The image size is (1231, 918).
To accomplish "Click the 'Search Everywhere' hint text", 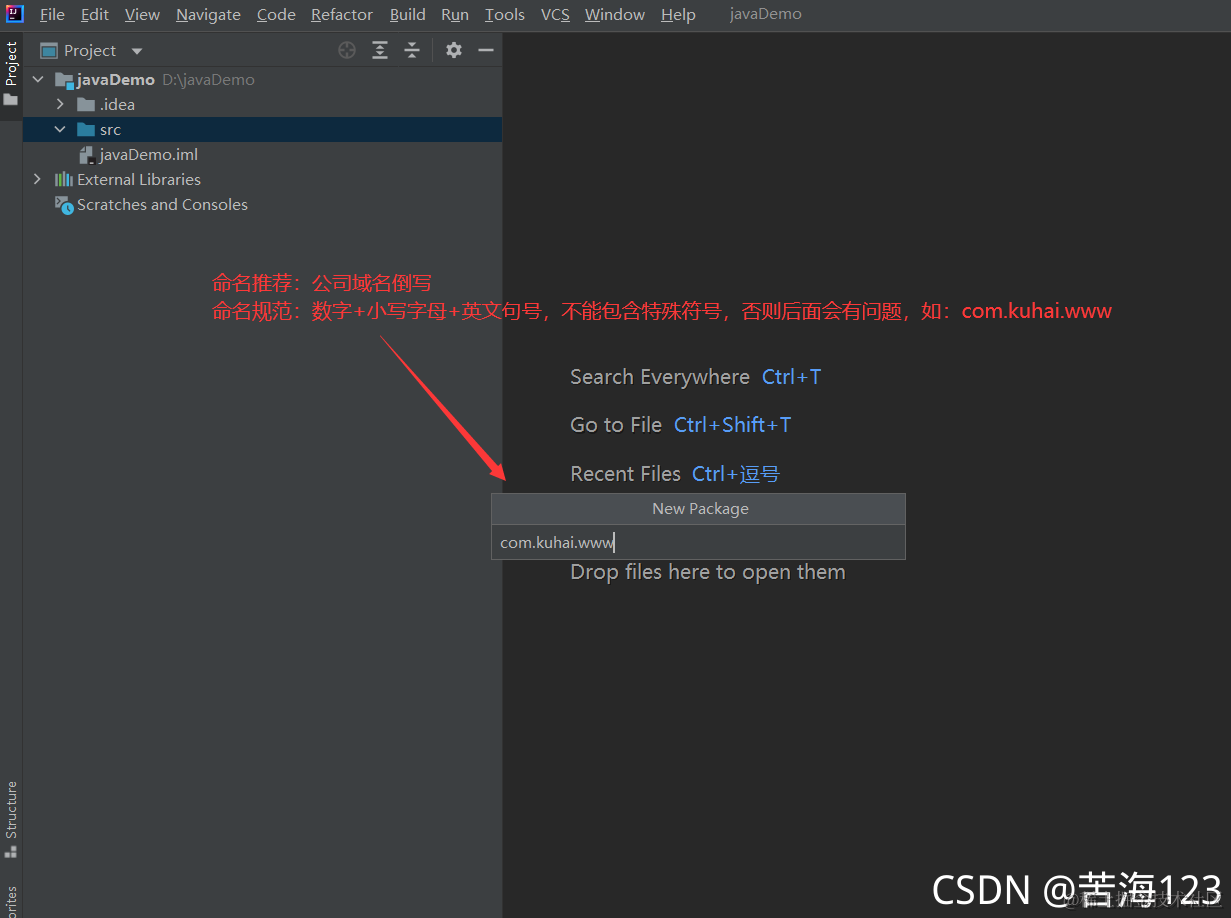I will (660, 377).
